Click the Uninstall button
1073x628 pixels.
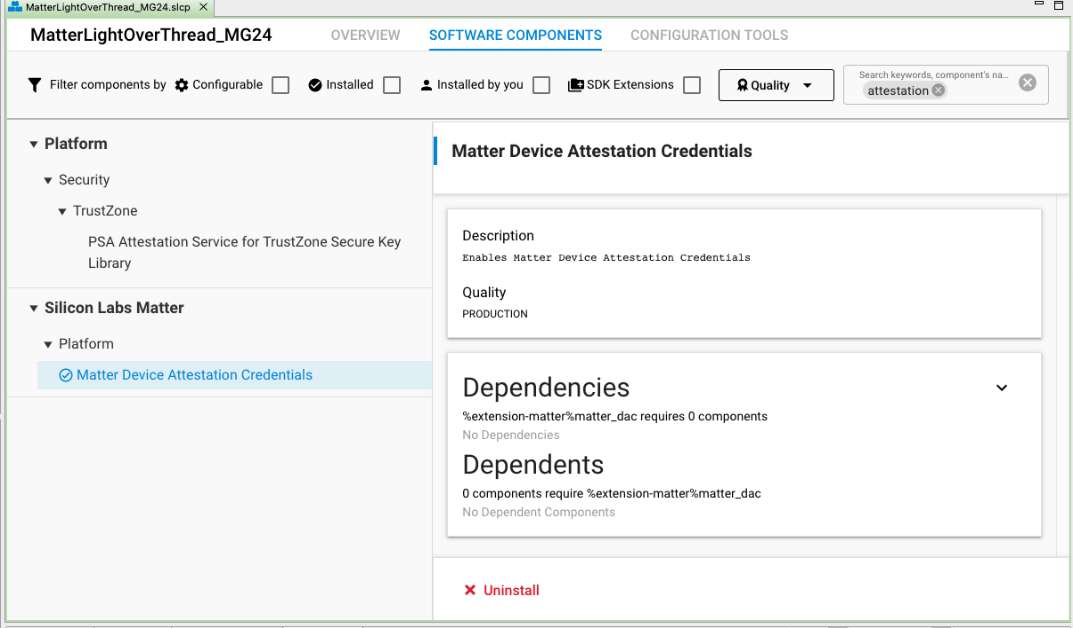pos(501,590)
